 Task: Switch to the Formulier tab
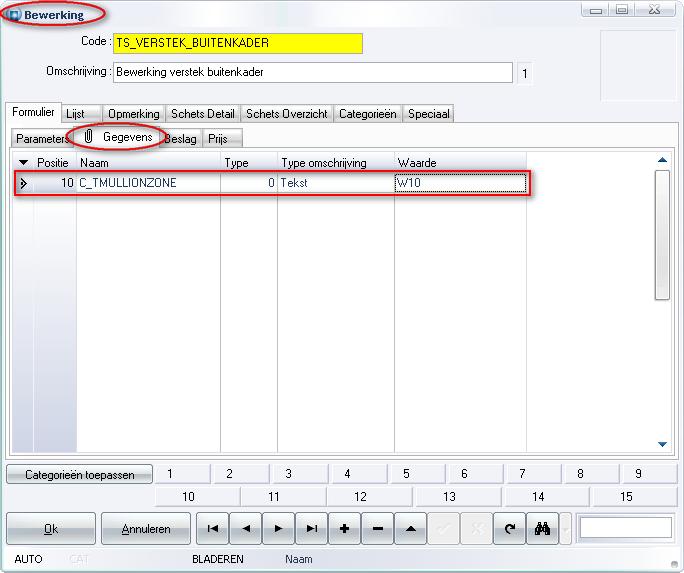pyautogui.click(x=33, y=113)
